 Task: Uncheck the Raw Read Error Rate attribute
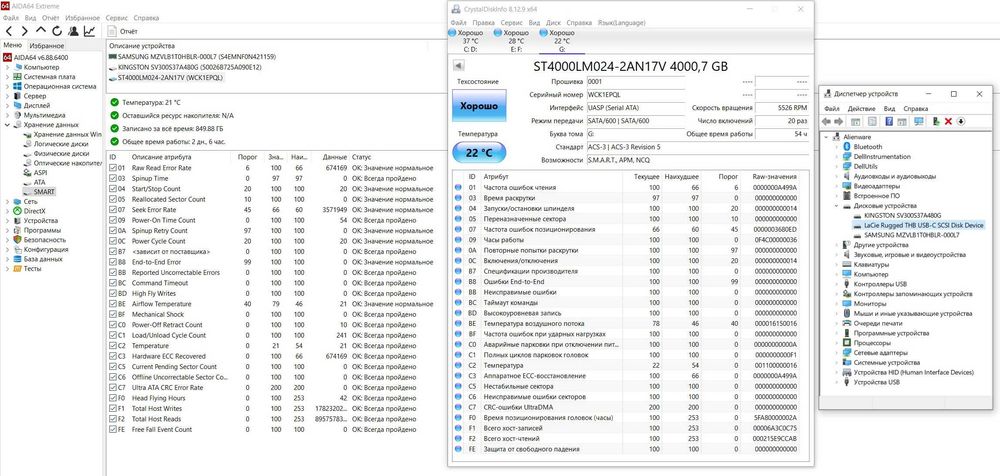pos(112,168)
